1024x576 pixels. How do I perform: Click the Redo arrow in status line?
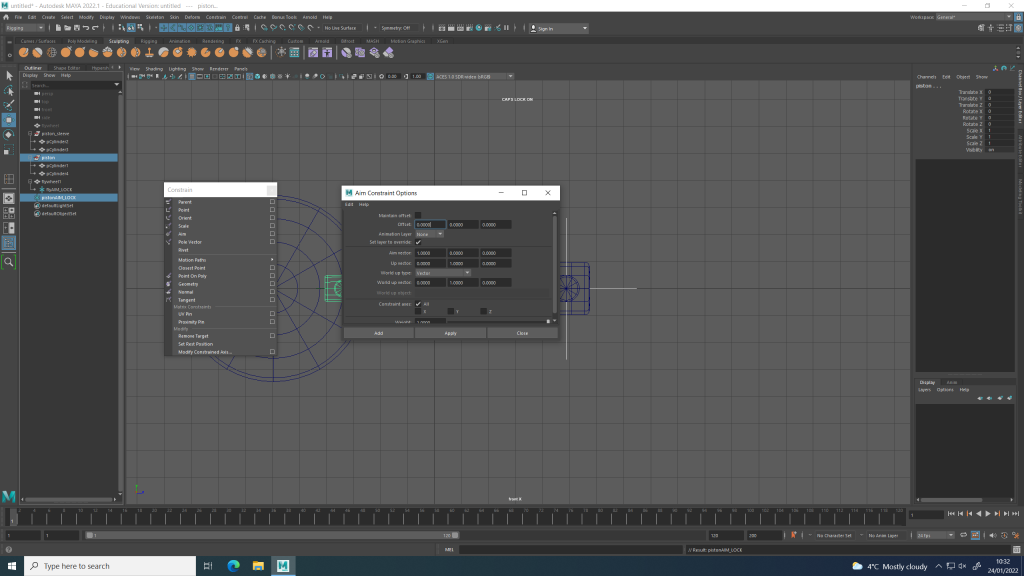[95, 28]
